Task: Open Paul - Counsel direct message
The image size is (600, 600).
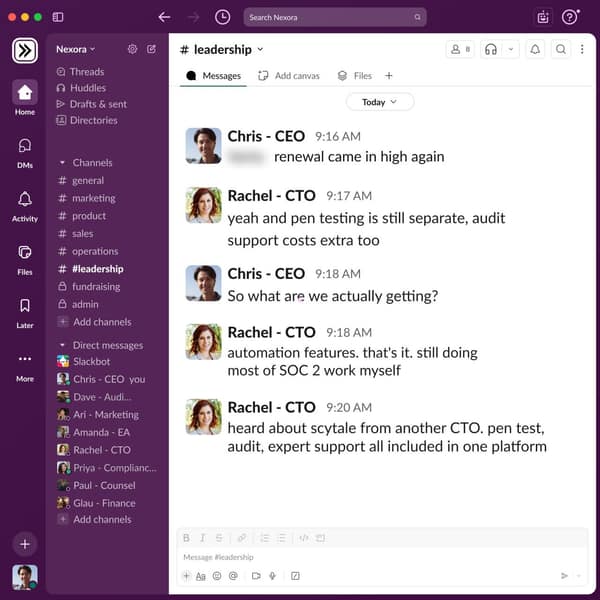Action: 96,485
